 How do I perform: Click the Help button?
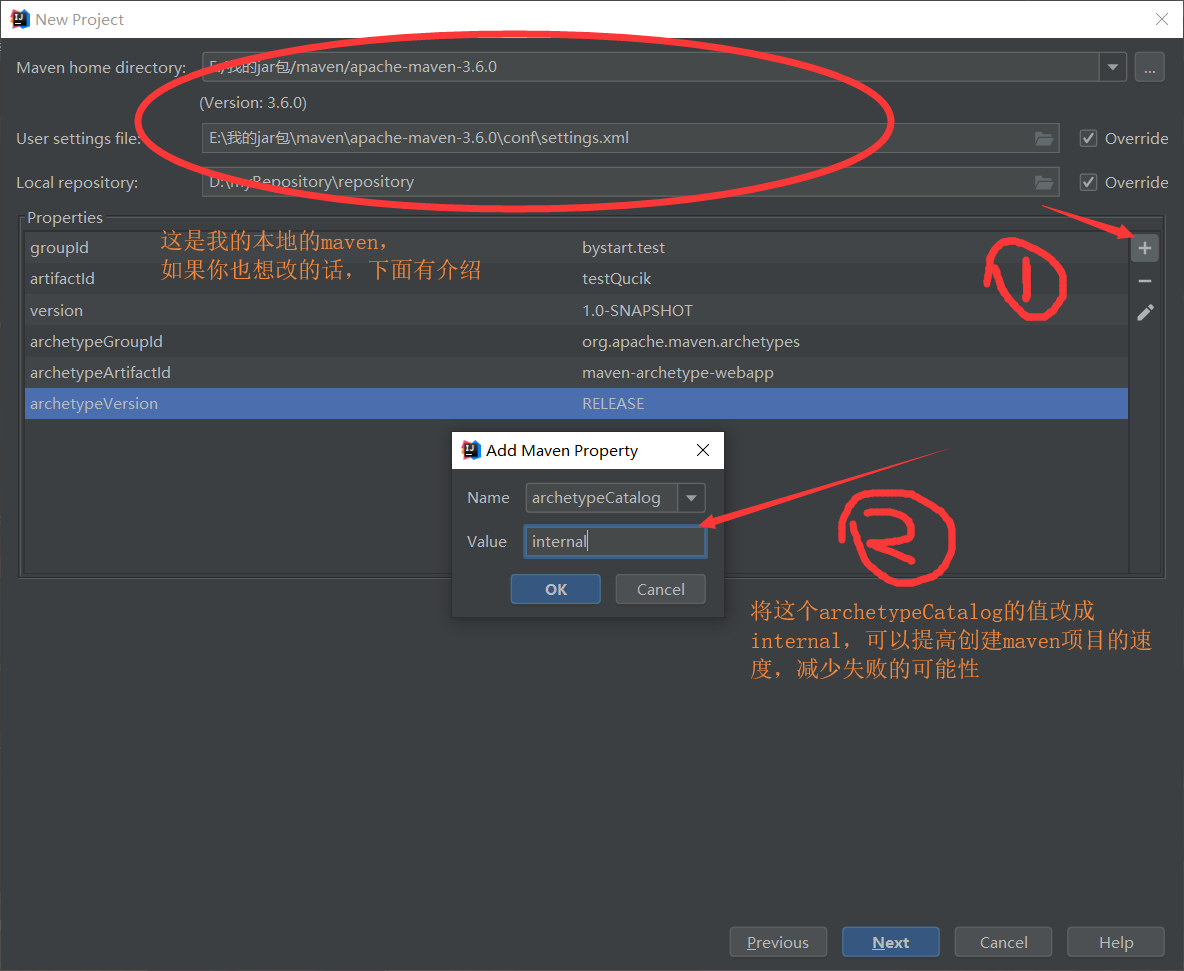[x=1115, y=941]
